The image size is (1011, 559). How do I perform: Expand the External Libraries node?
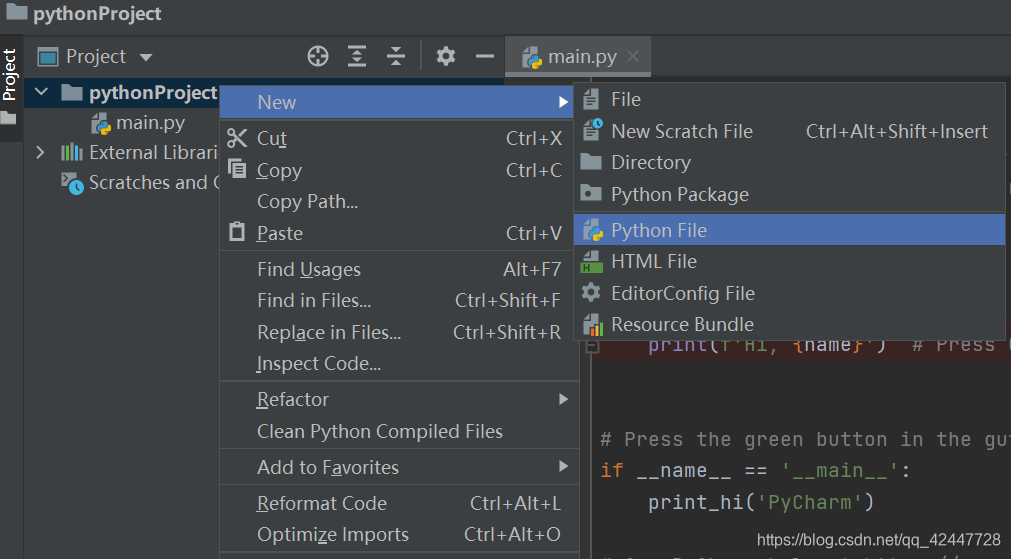coord(40,152)
